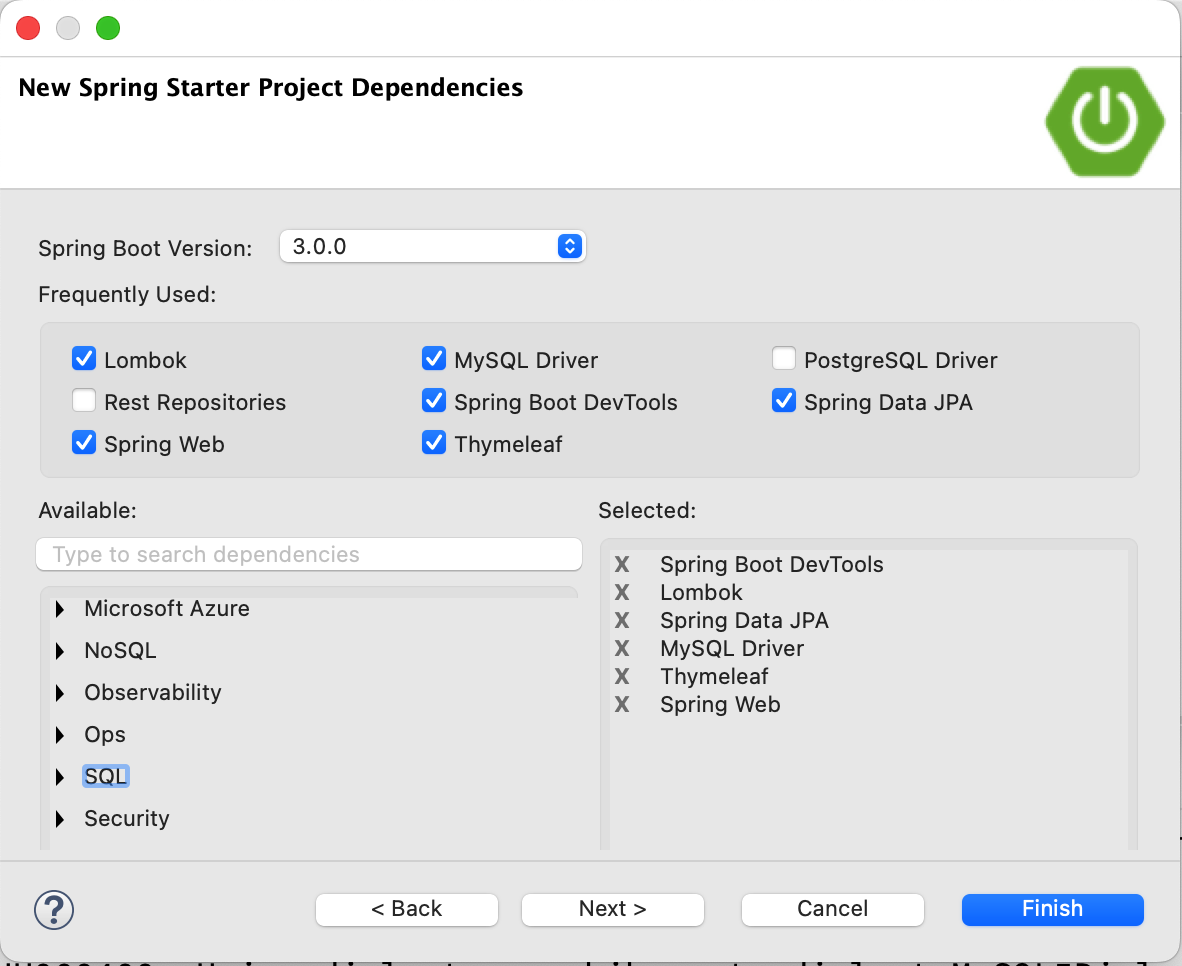The image size is (1182, 966).
Task: Click the X next to Thymeleaf
Action: 622,677
